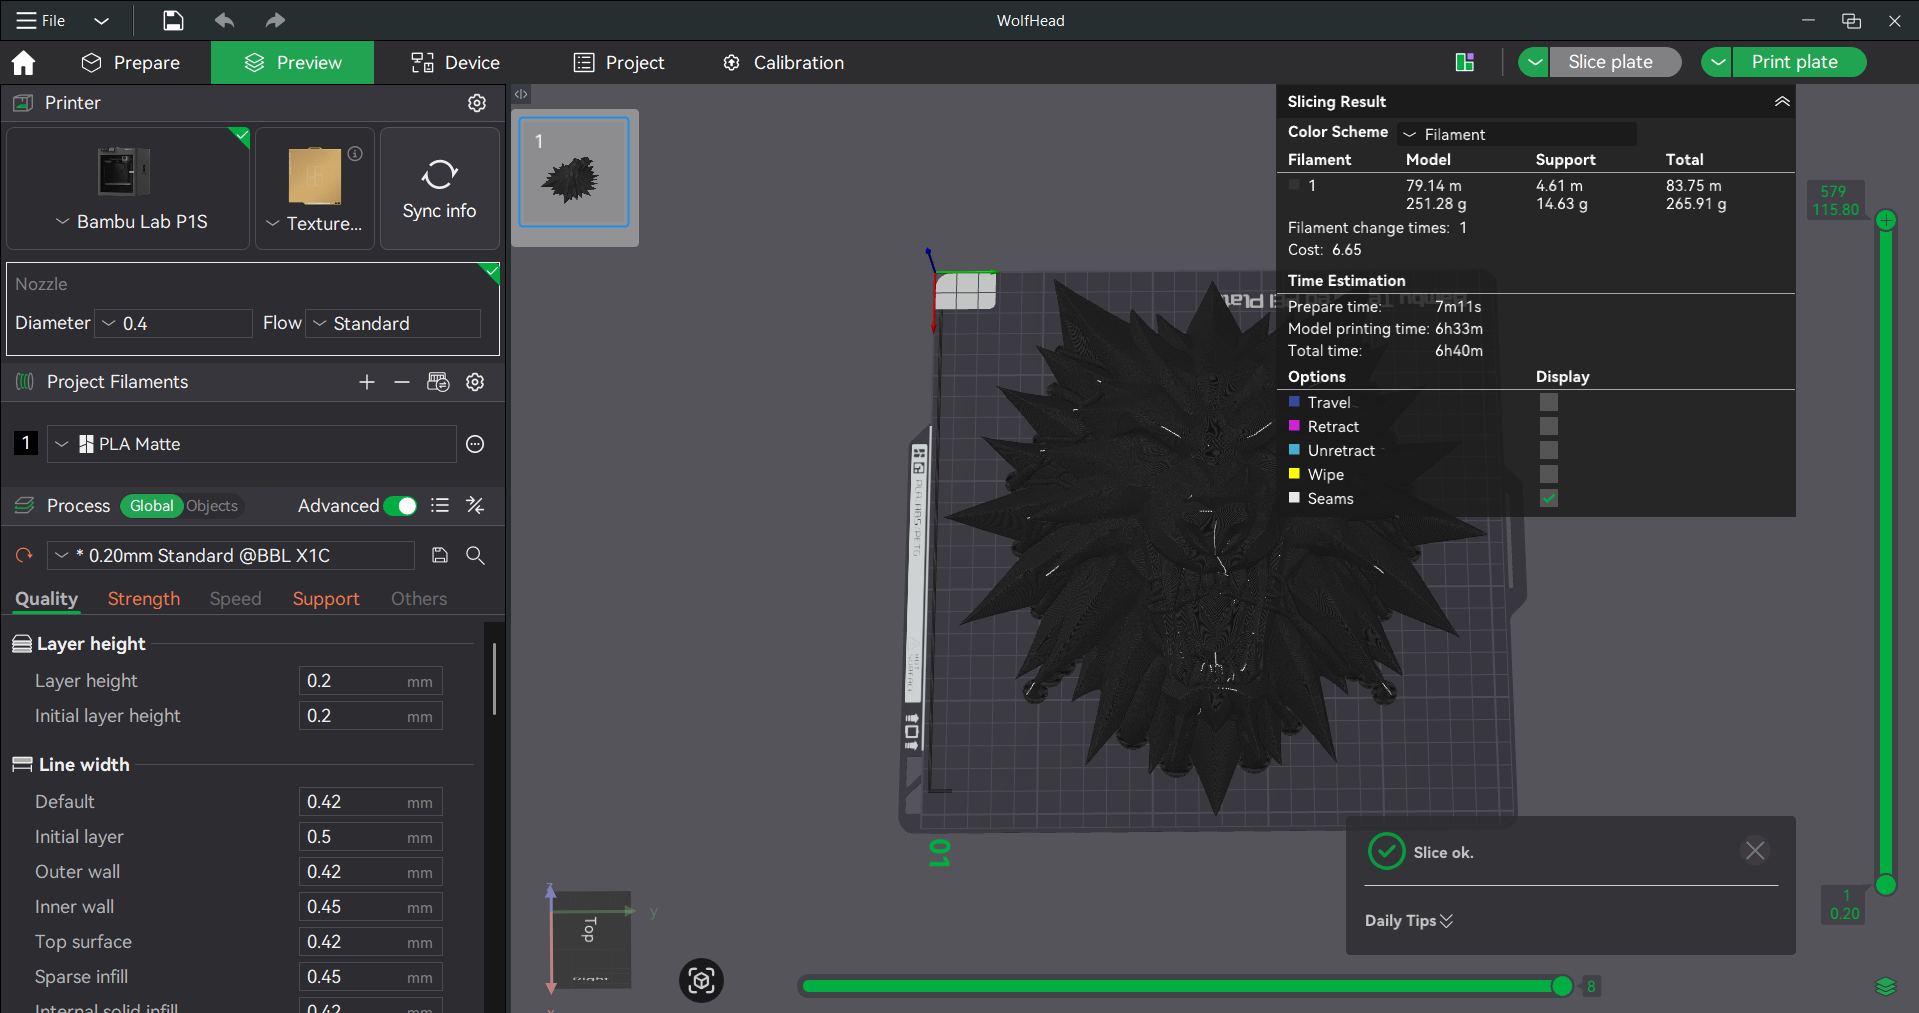Click the Print plate button
1919x1013 pixels.
tap(1794, 62)
